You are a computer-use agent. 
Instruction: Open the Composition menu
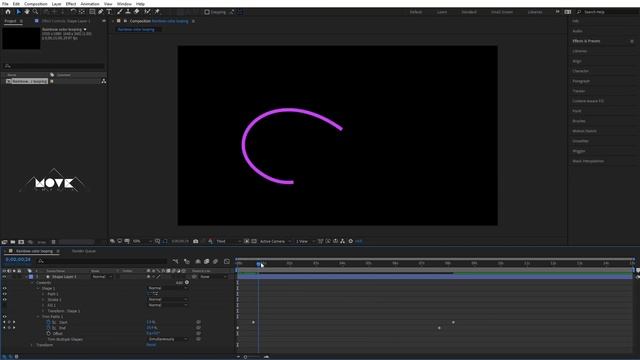[36, 4]
